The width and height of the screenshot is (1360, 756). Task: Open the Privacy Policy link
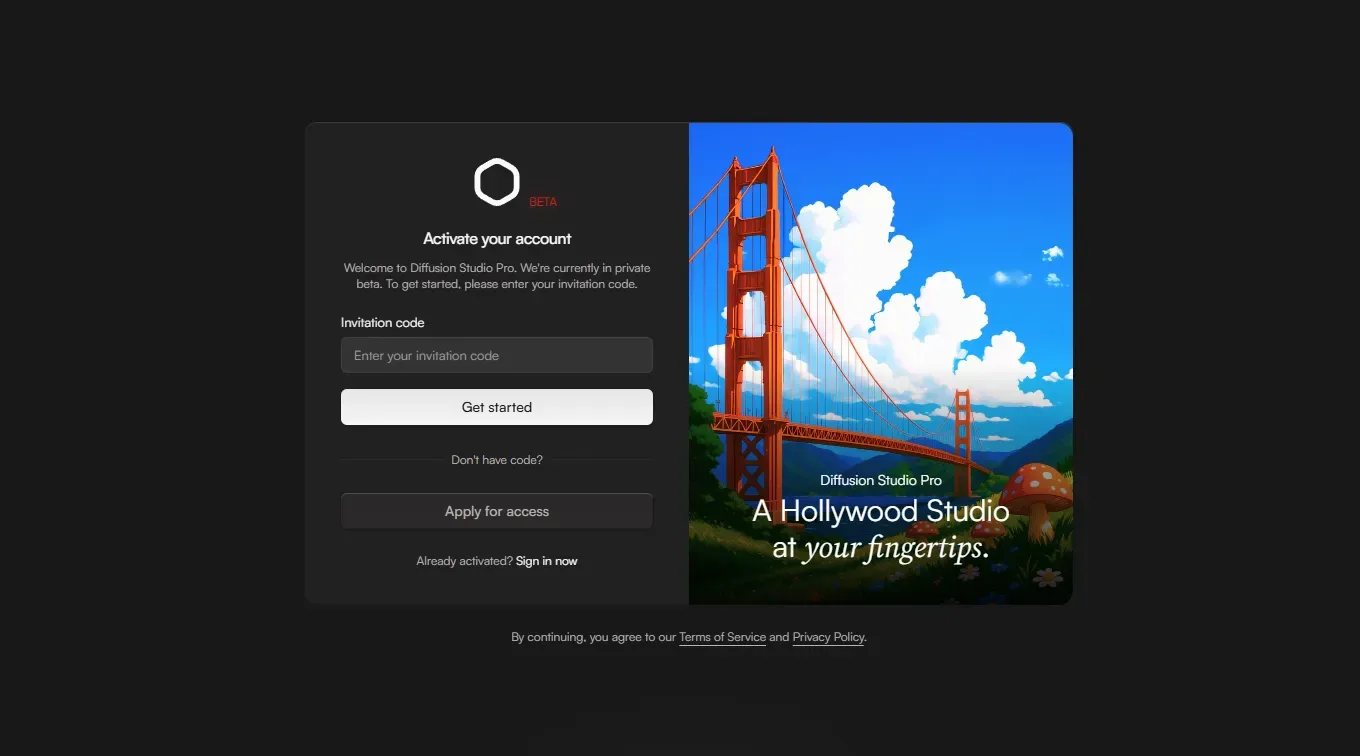coord(828,637)
